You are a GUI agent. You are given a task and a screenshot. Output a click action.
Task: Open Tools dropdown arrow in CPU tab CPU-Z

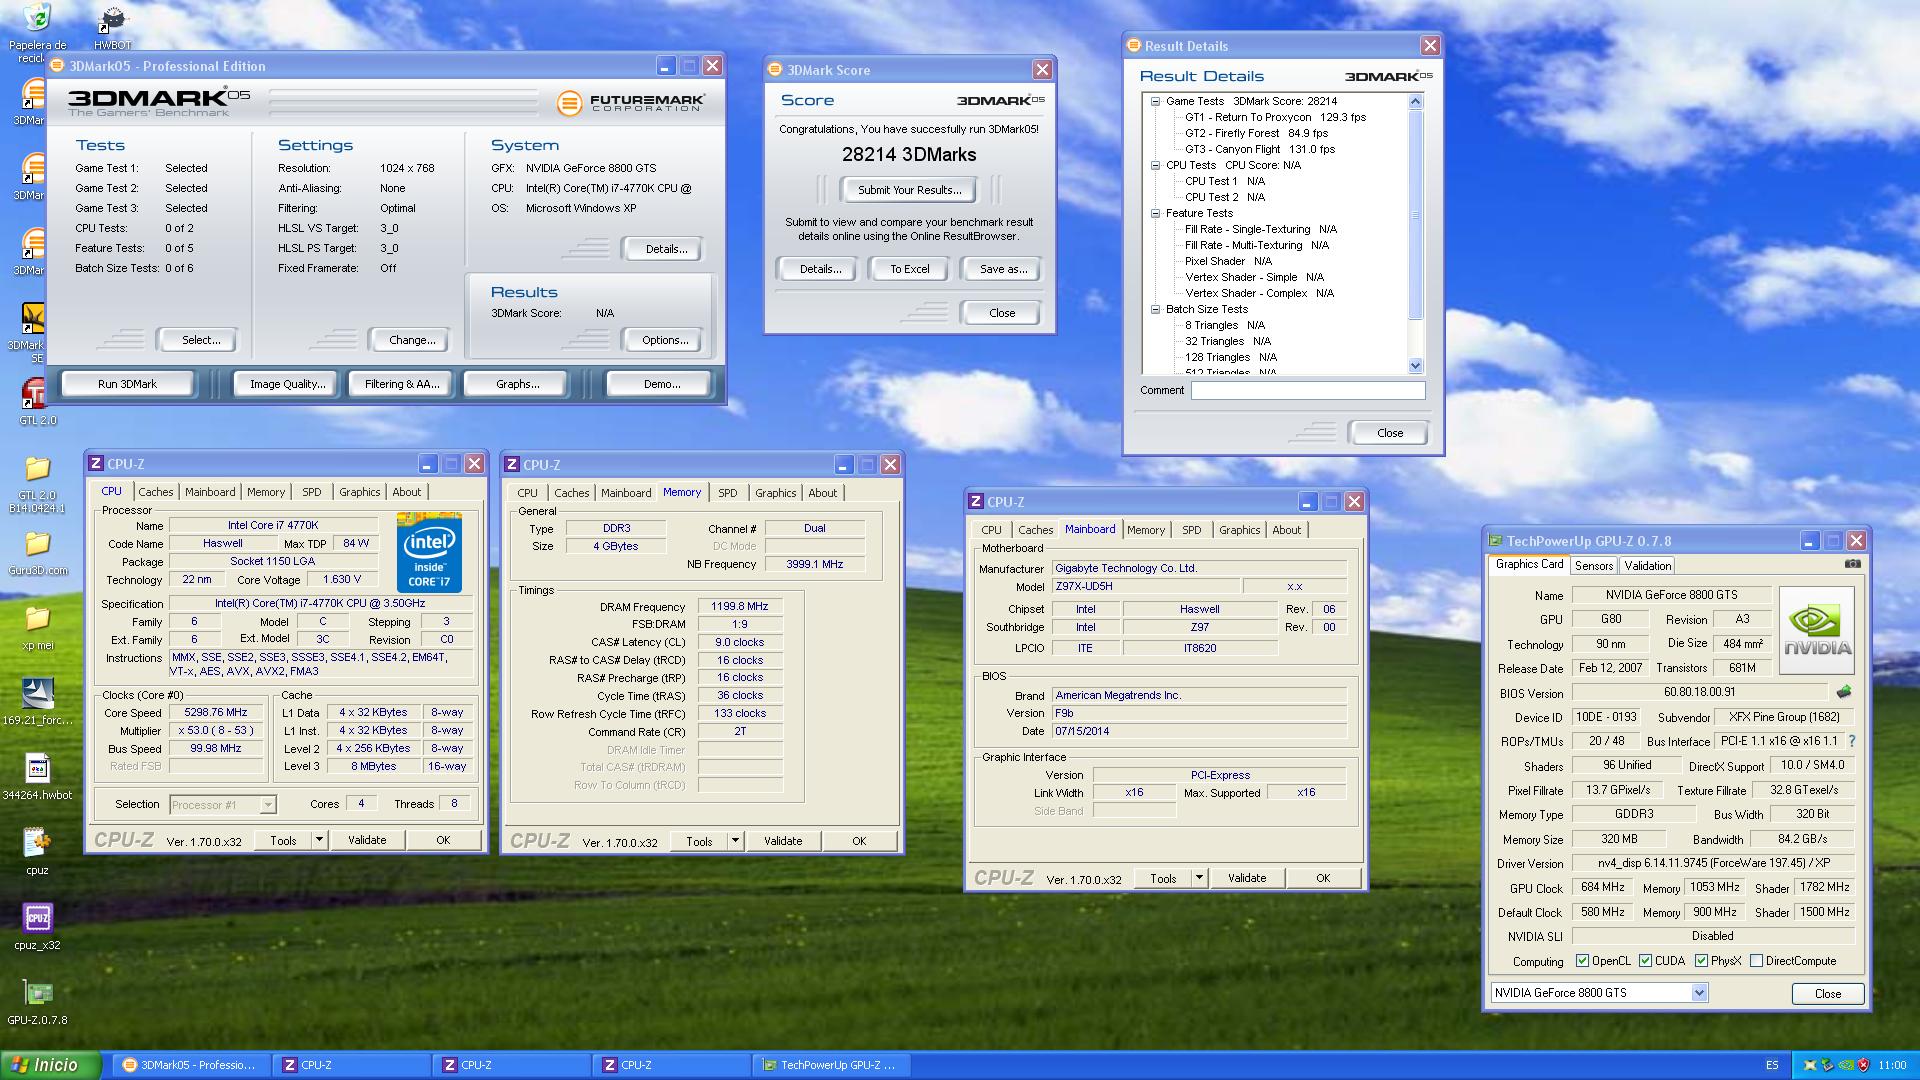(x=319, y=840)
